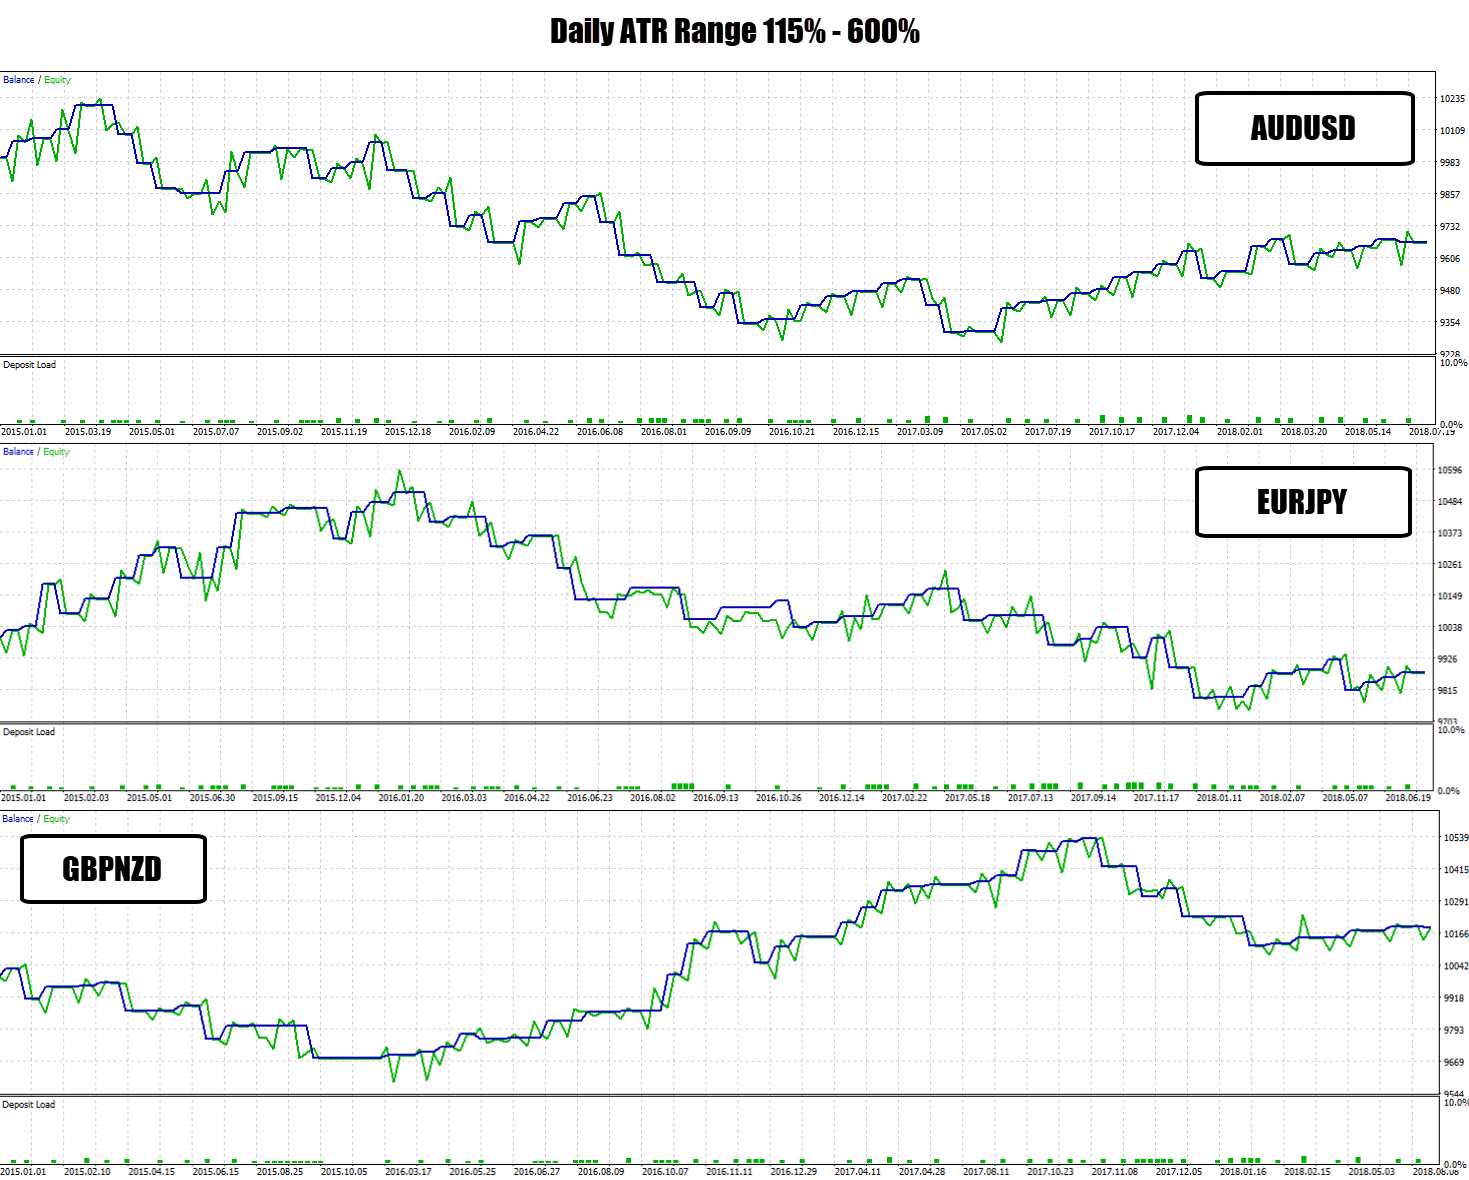Click the date 2017.10.23 on the time axis

coord(1051,1171)
